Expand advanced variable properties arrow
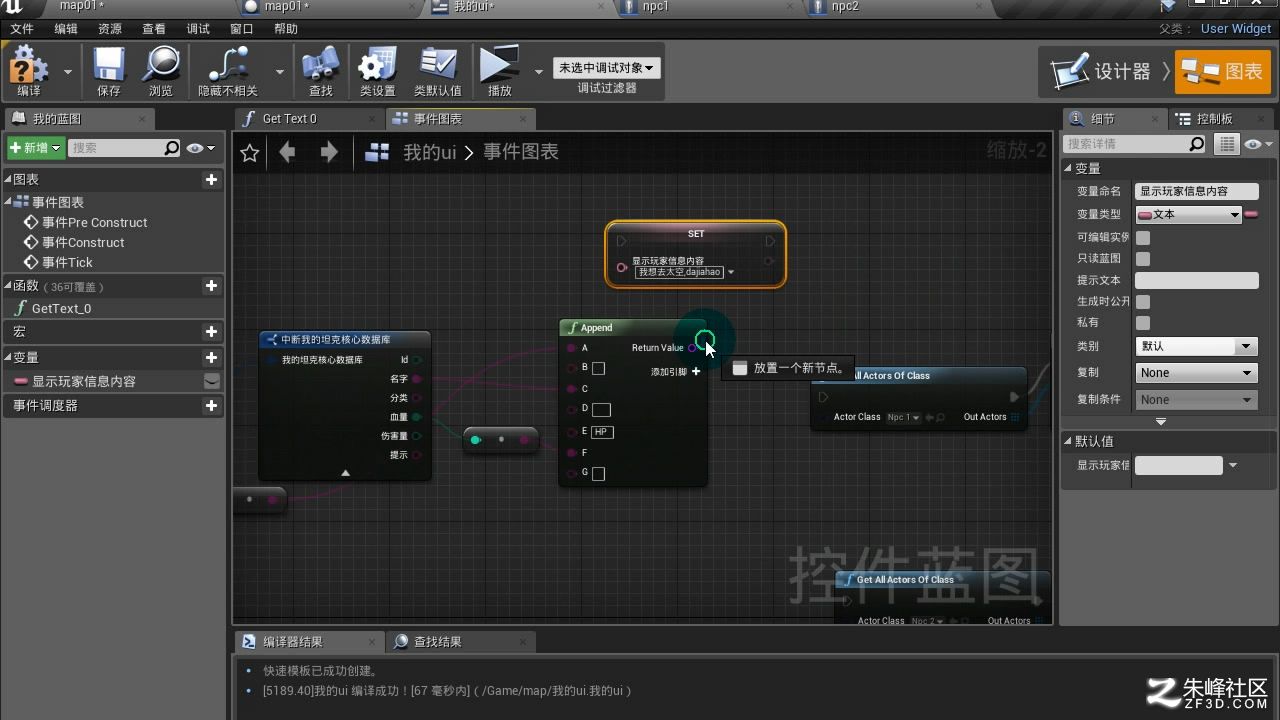This screenshot has width=1280, height=720. [x=1161, y=421]
